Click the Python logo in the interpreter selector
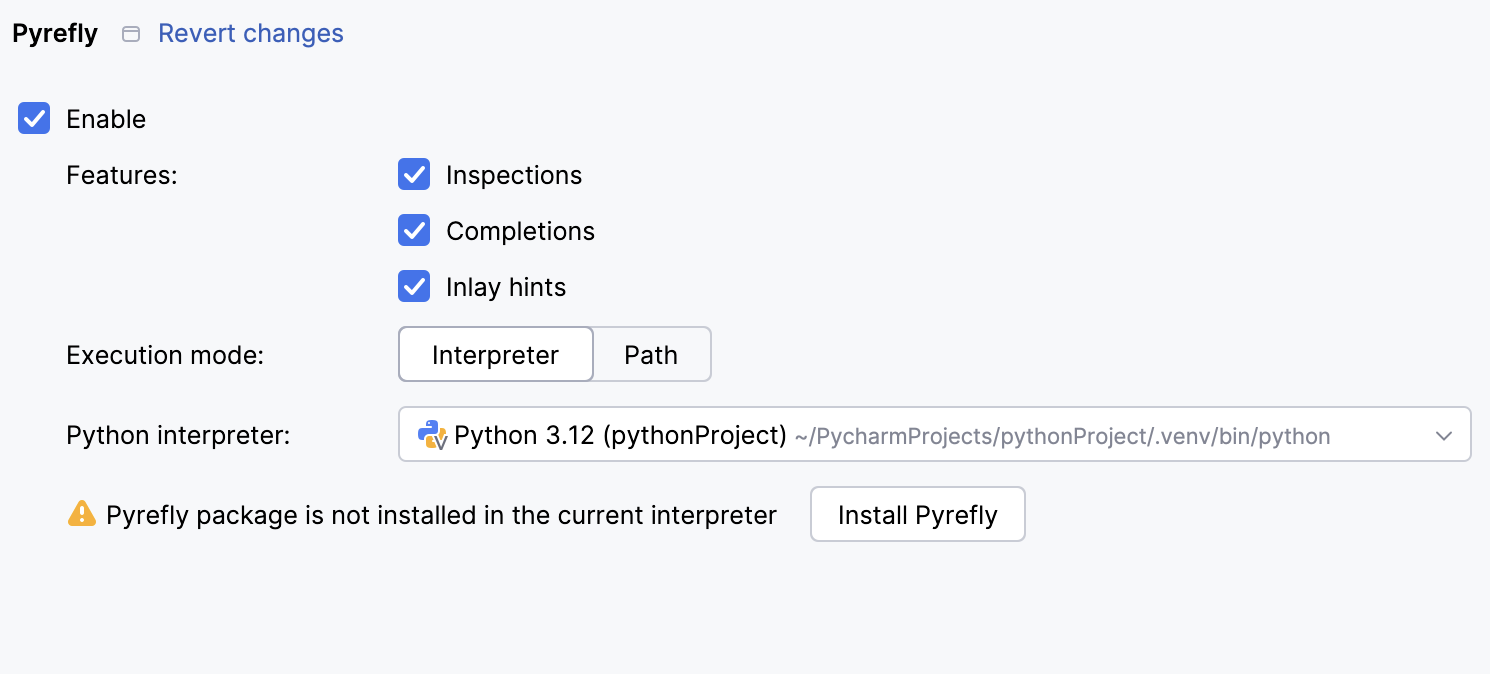1490x674 pixels. point(430,434)
